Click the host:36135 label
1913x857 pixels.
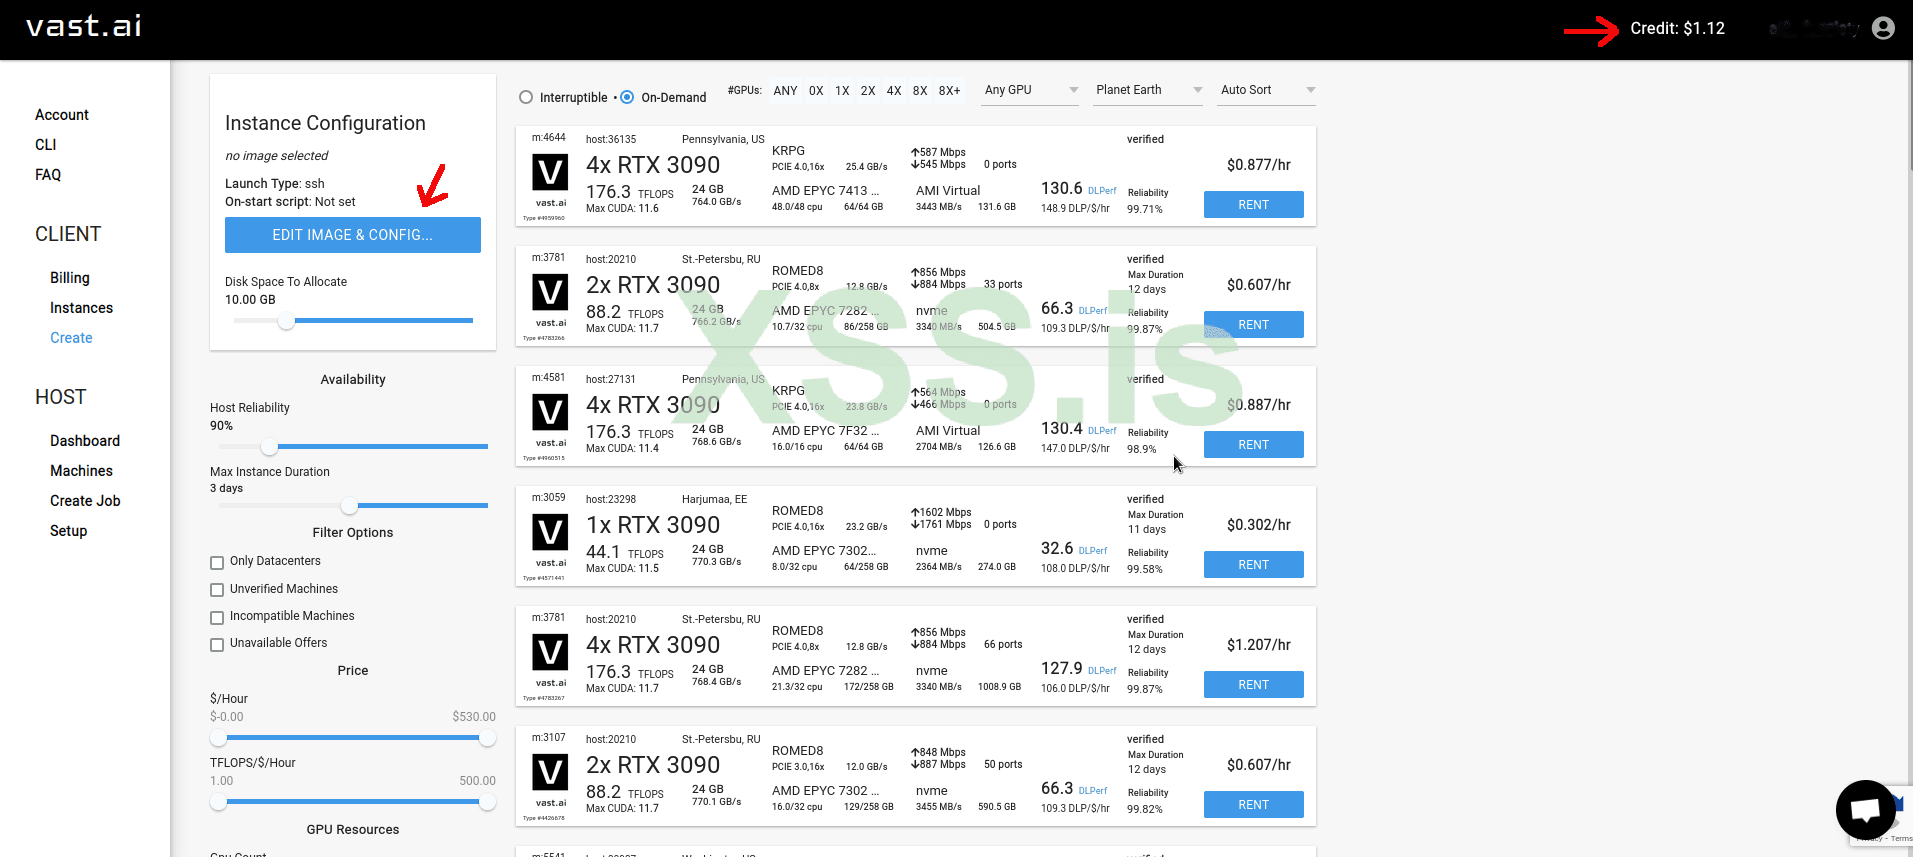point(611,139)
